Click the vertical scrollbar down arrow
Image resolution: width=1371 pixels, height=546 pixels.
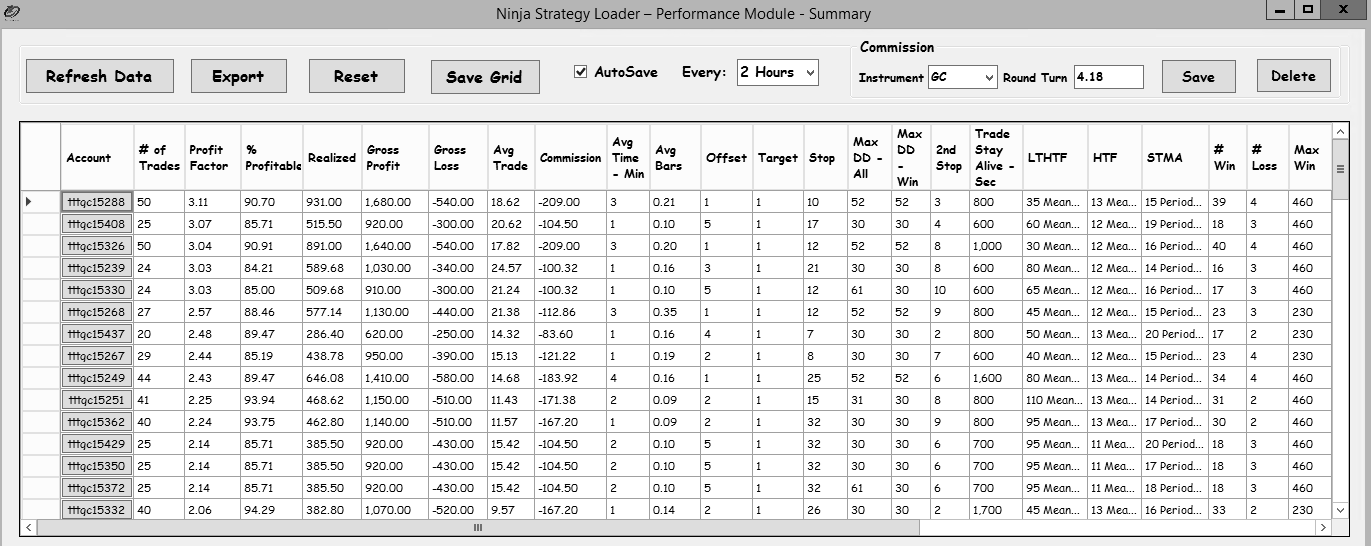1340,509
